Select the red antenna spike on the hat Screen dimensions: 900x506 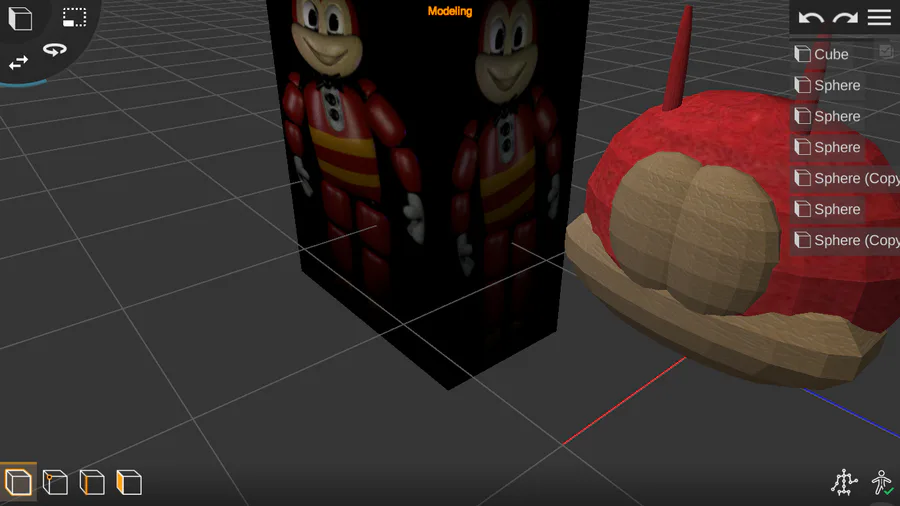click(678, 60)
